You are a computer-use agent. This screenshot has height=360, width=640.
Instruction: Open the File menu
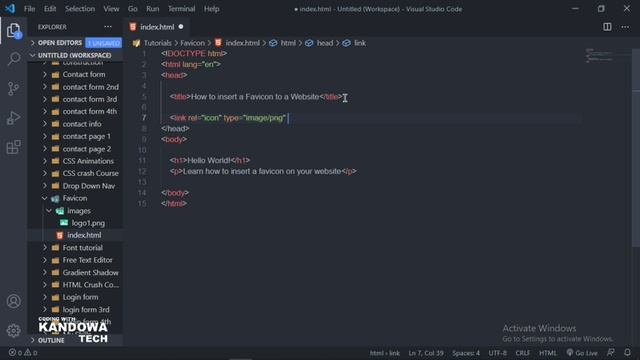(x=29, y=9)
